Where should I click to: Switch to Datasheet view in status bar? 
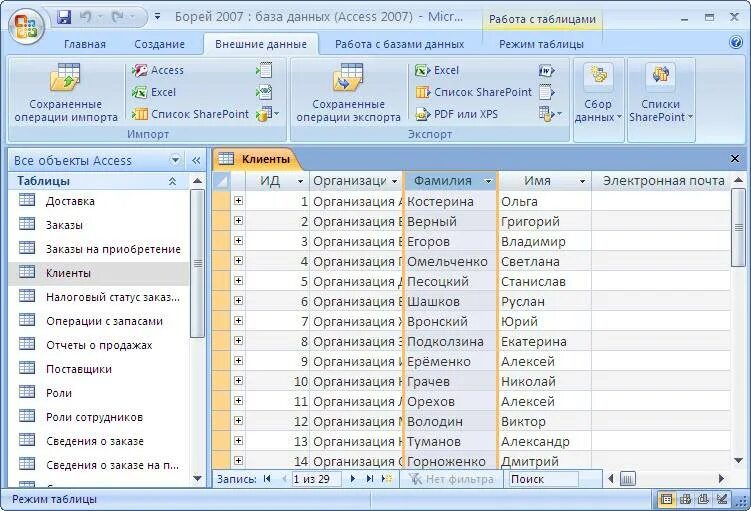[666, 499]
